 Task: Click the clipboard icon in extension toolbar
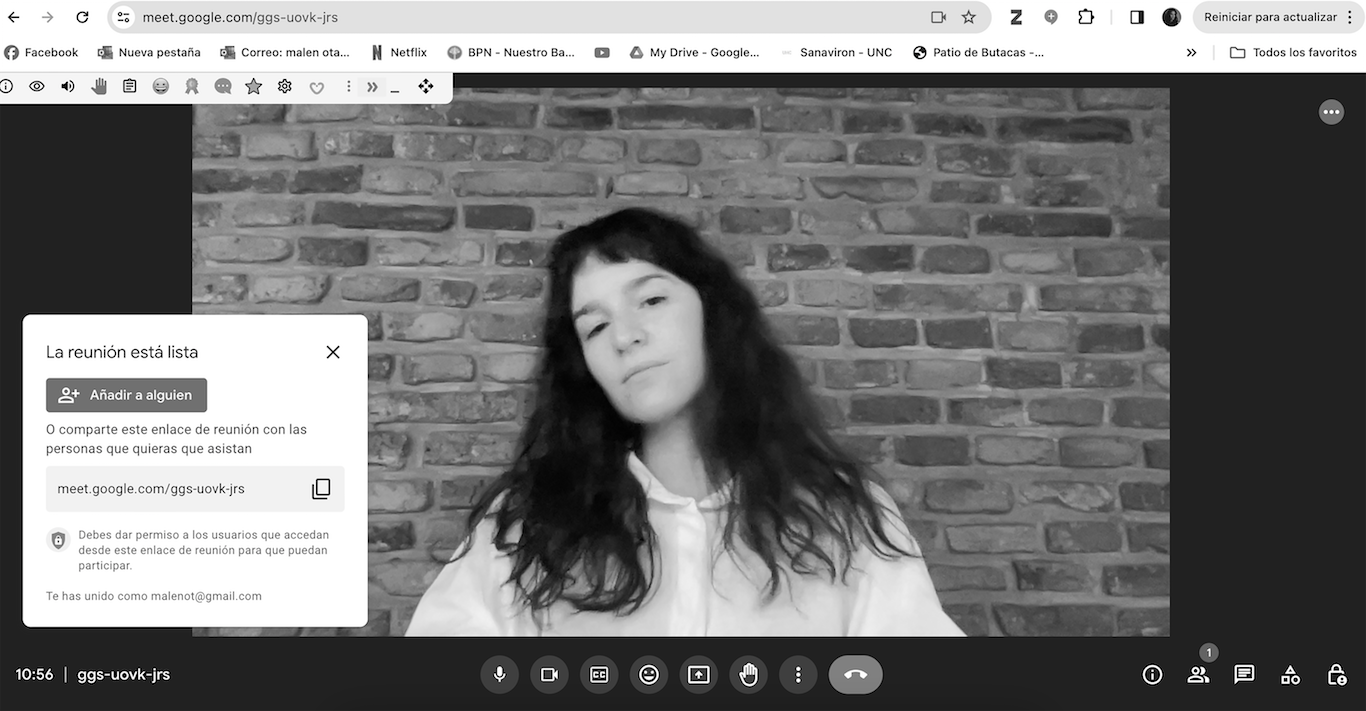coord(130,87)
